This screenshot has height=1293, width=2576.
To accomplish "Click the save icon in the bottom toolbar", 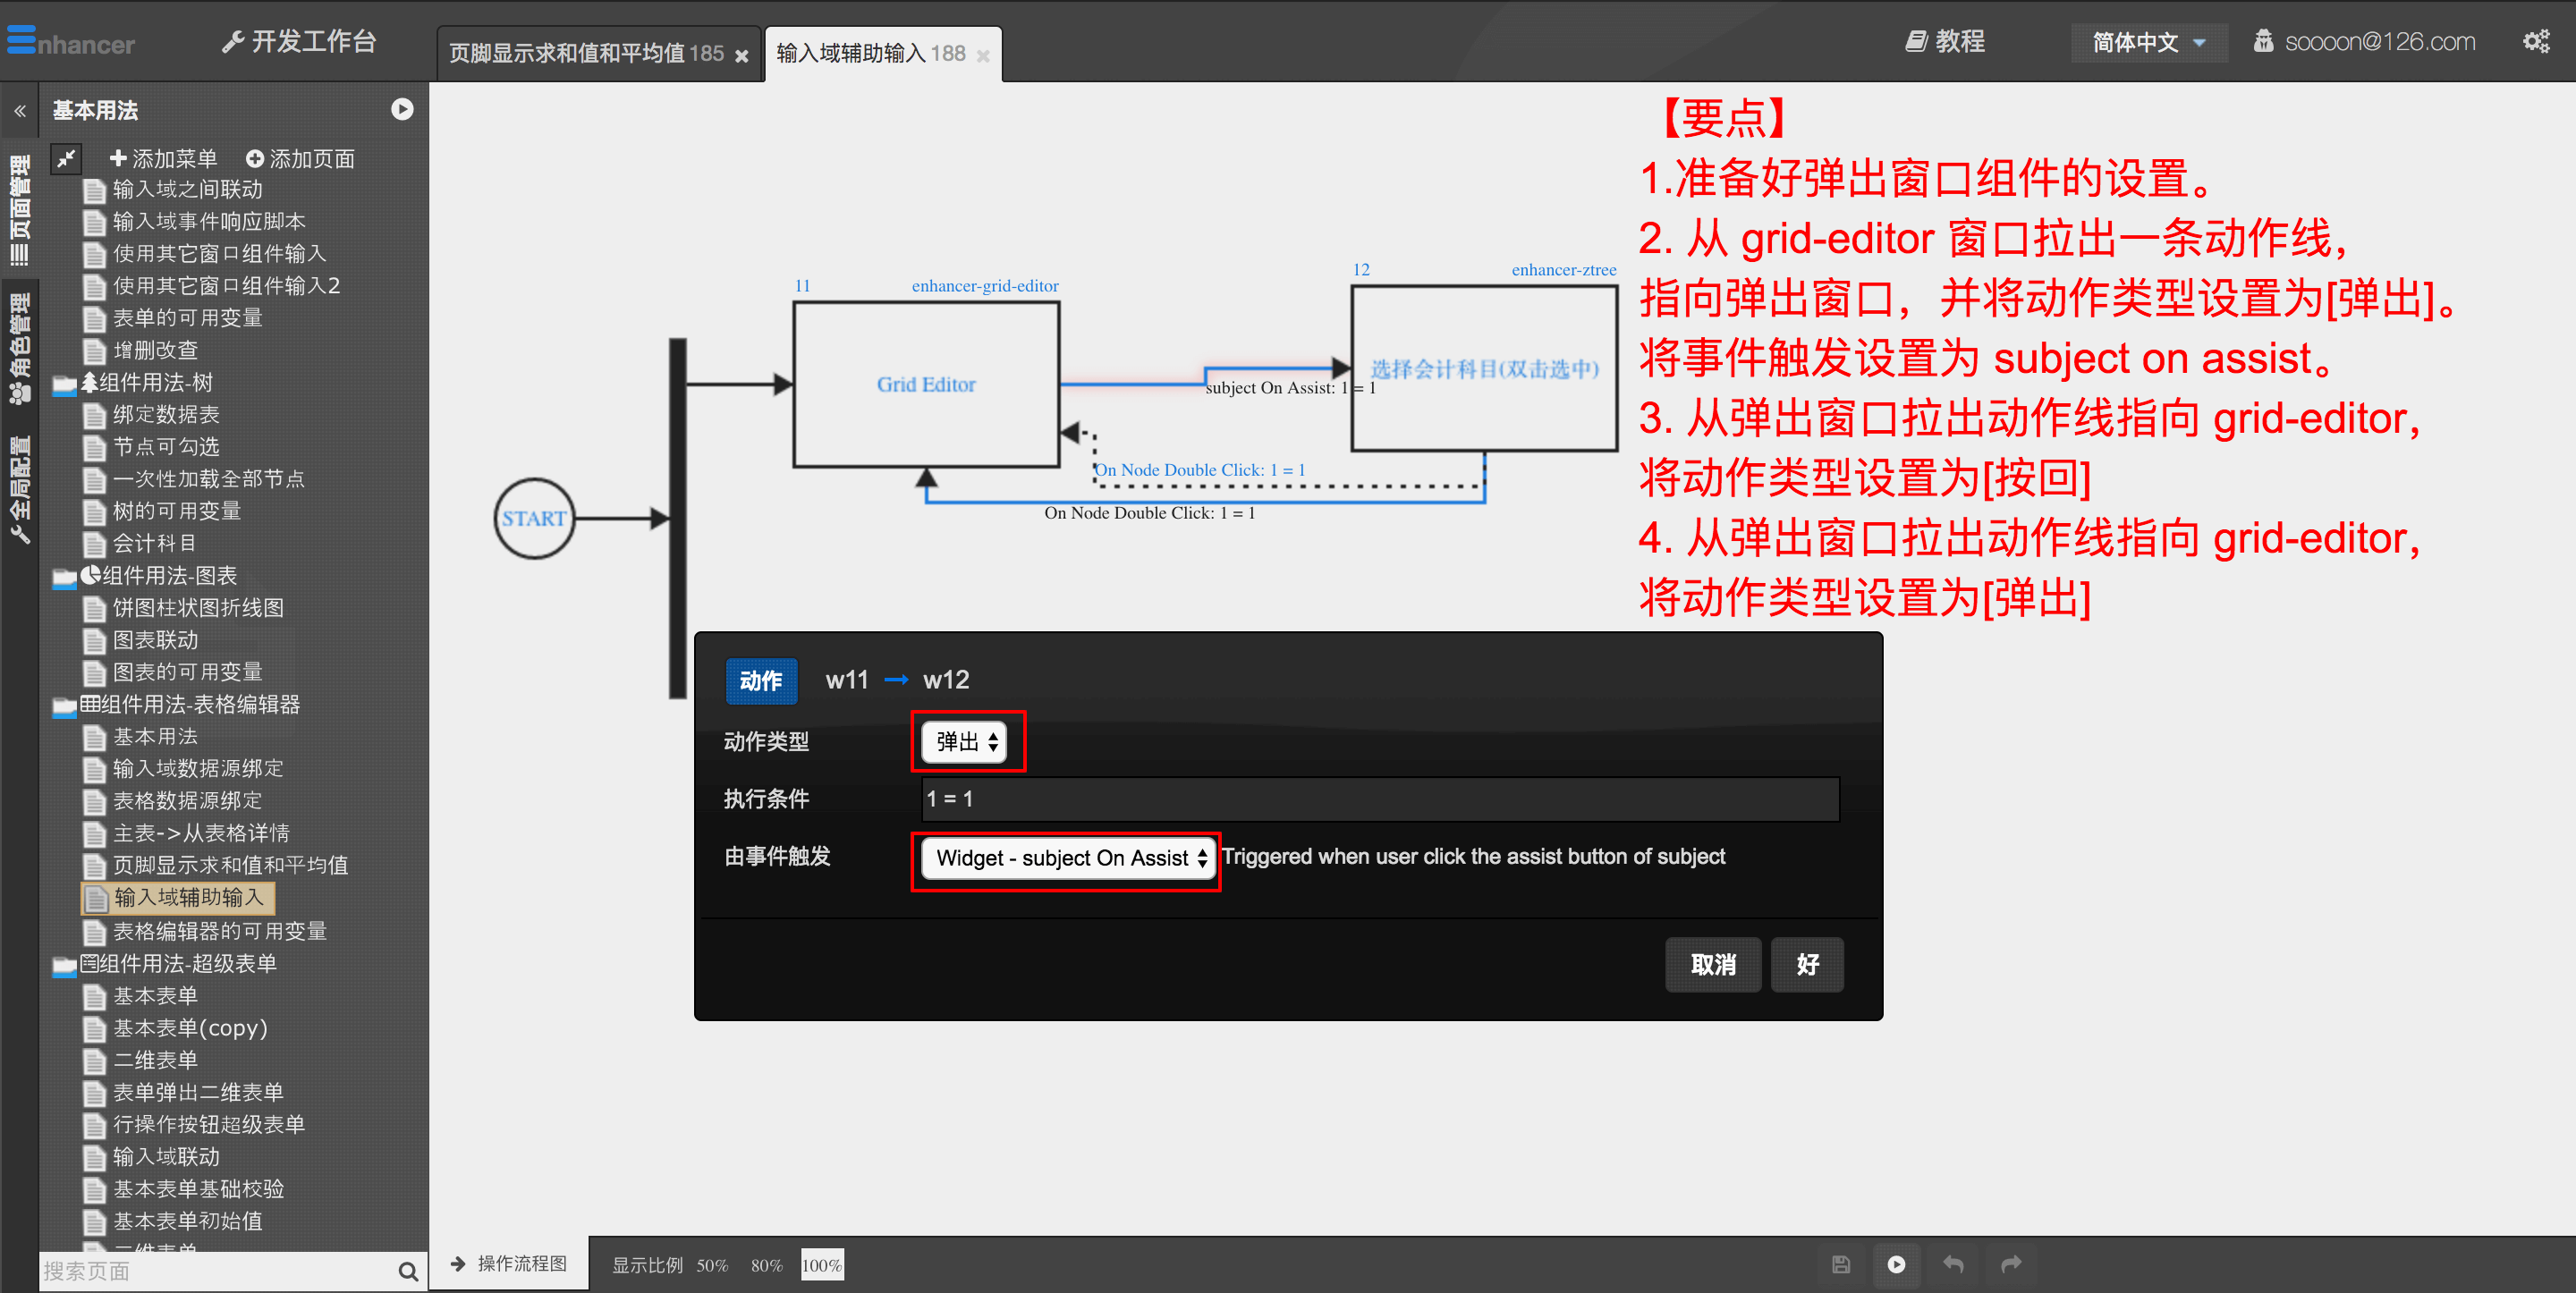I will [1840, 1264].
